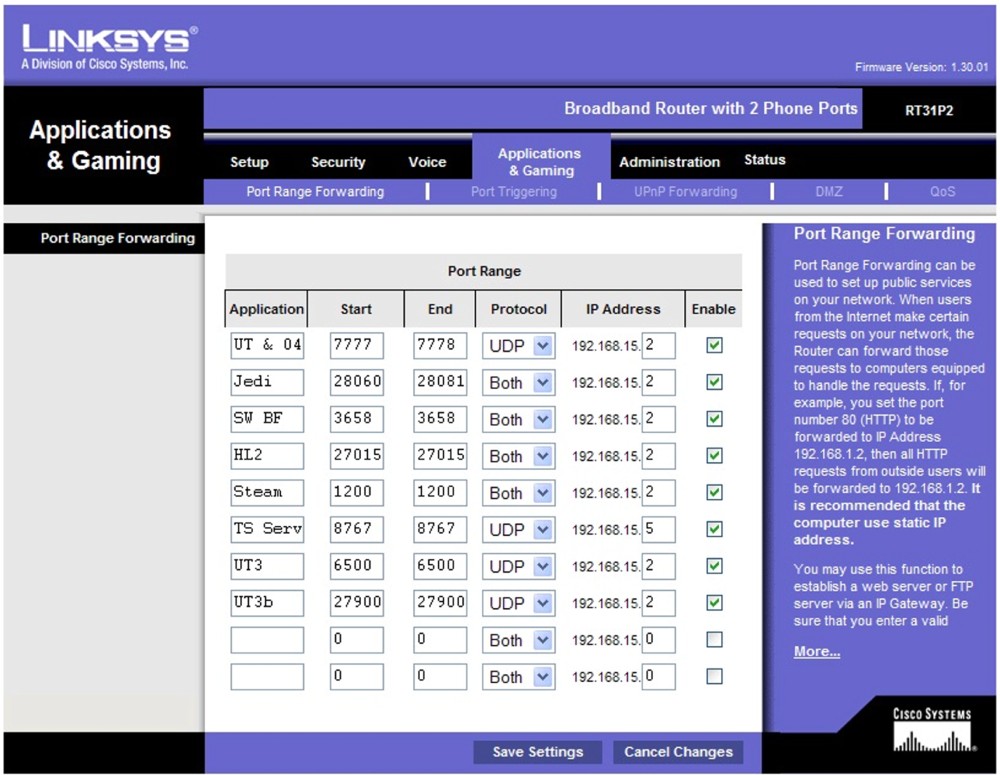Click the SW BF application name field
Image resolution: width=1000 pixels, height=775 pixels.
pyautogui.click(x=267, y=419)
